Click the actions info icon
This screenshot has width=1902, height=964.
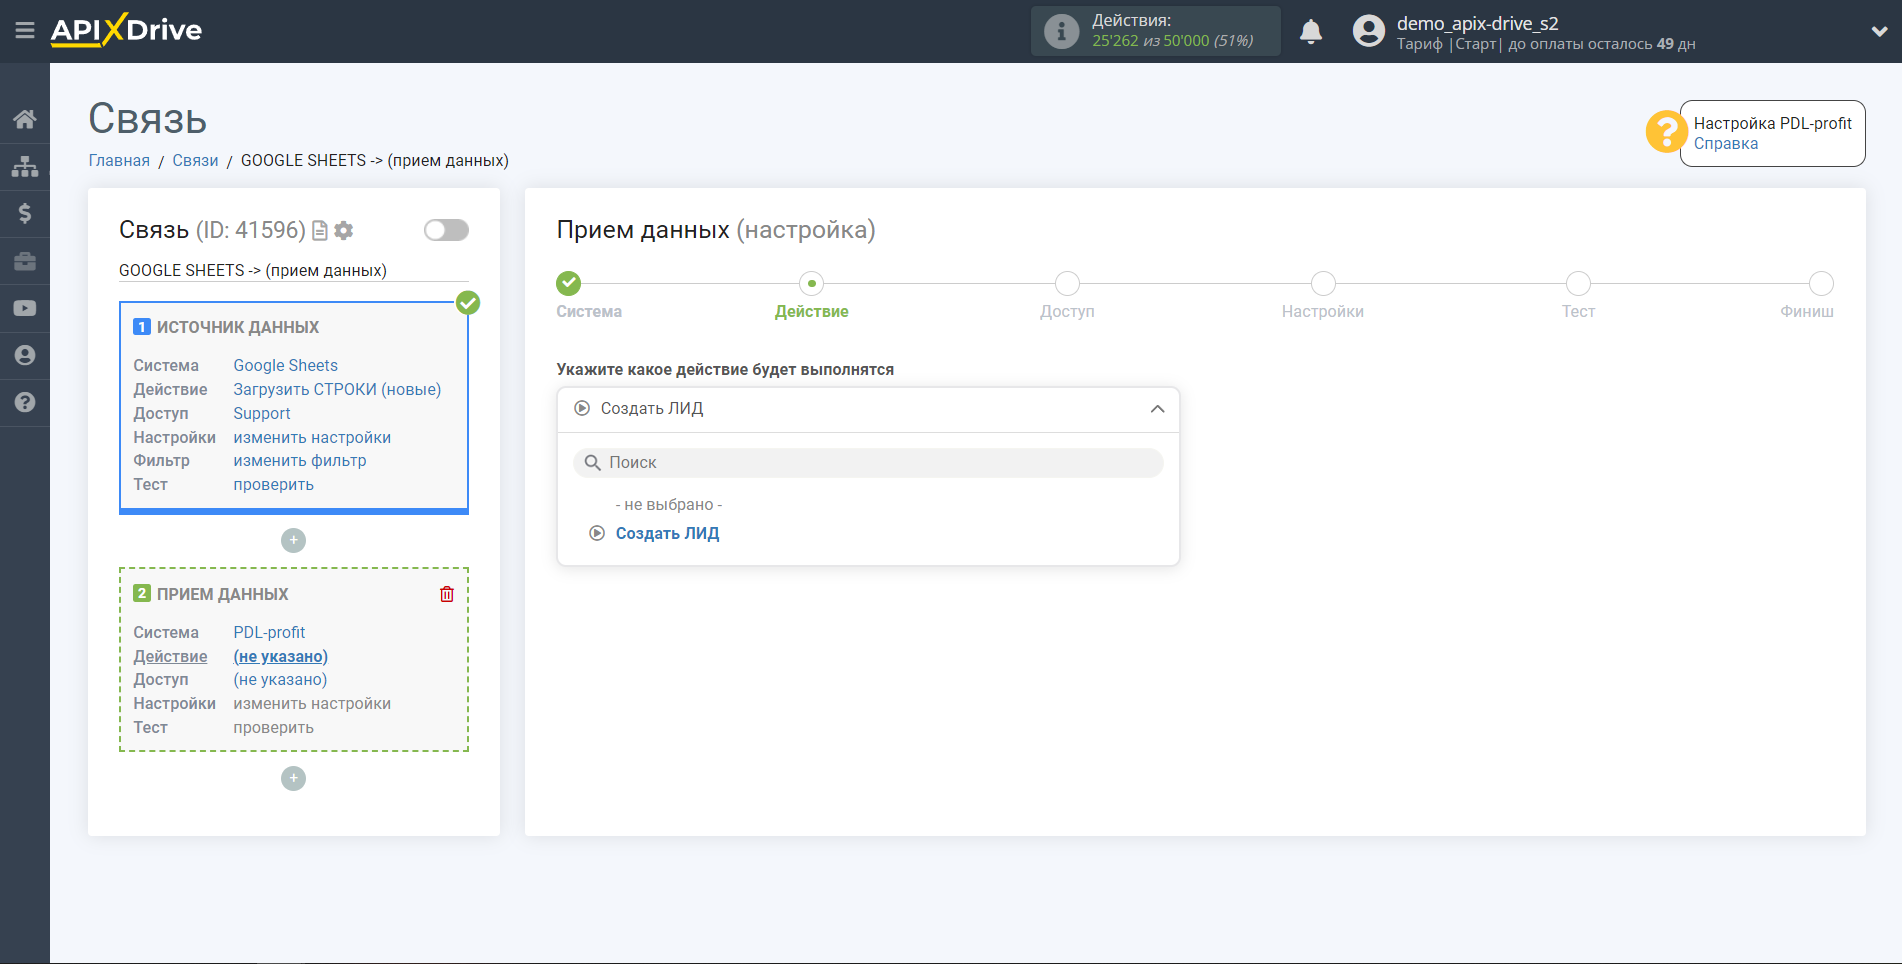pos(1061,31)
